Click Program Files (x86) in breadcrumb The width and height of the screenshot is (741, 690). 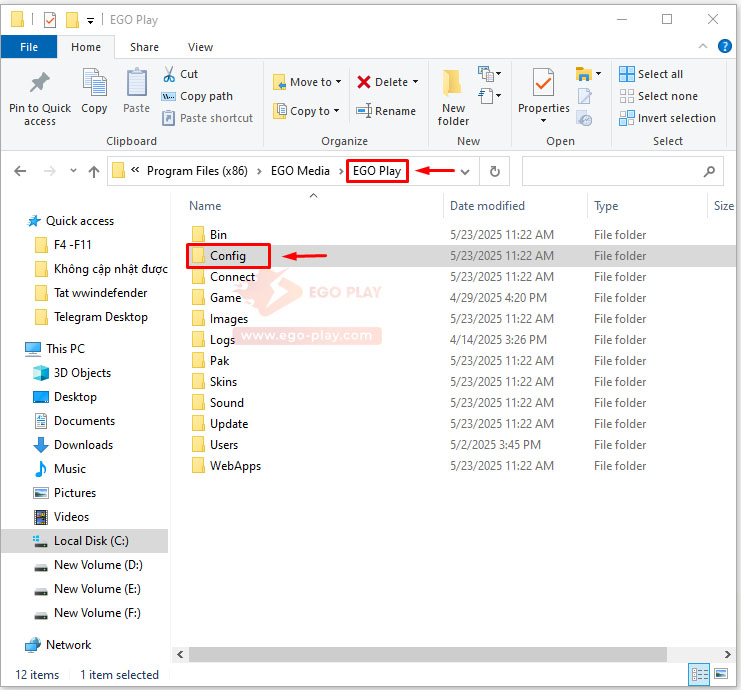tap(197, 171)
